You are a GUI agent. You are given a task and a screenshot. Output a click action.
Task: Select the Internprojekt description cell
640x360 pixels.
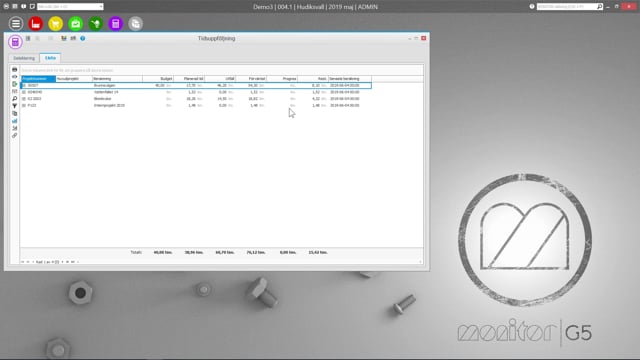pos(109,105)
